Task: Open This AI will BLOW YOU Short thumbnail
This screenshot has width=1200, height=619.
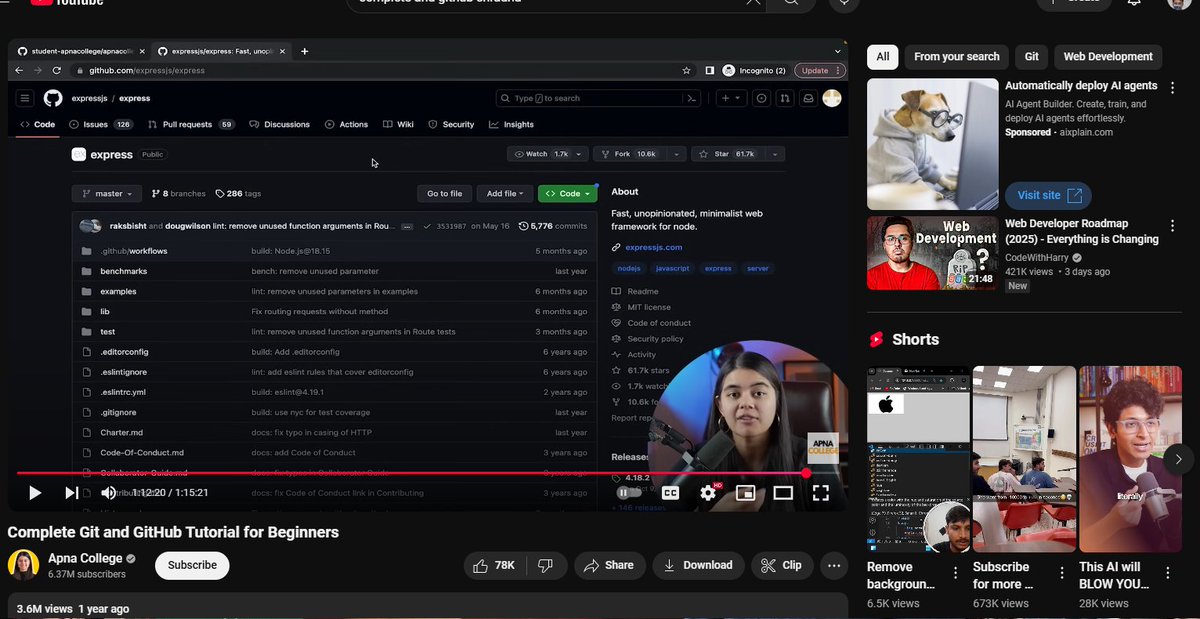Action: tap(1131, 459)
